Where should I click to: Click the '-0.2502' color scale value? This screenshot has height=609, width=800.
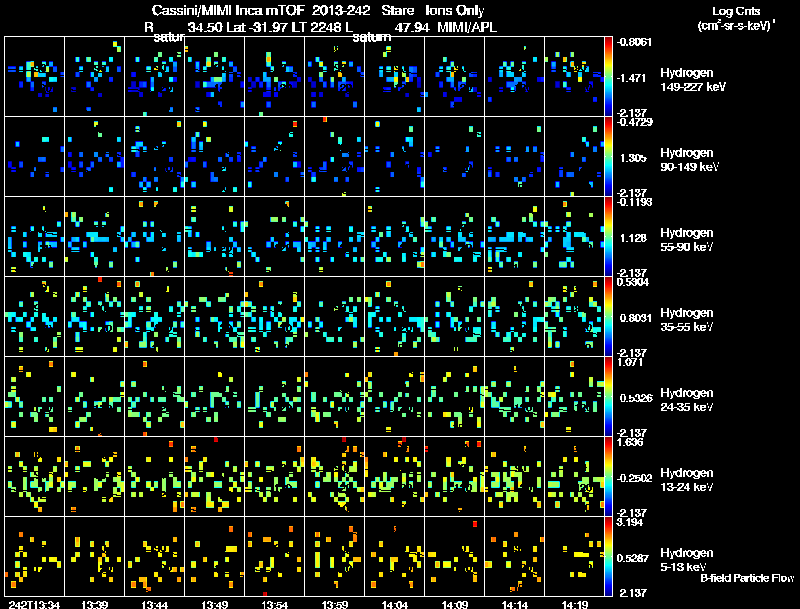pos(634,478)
